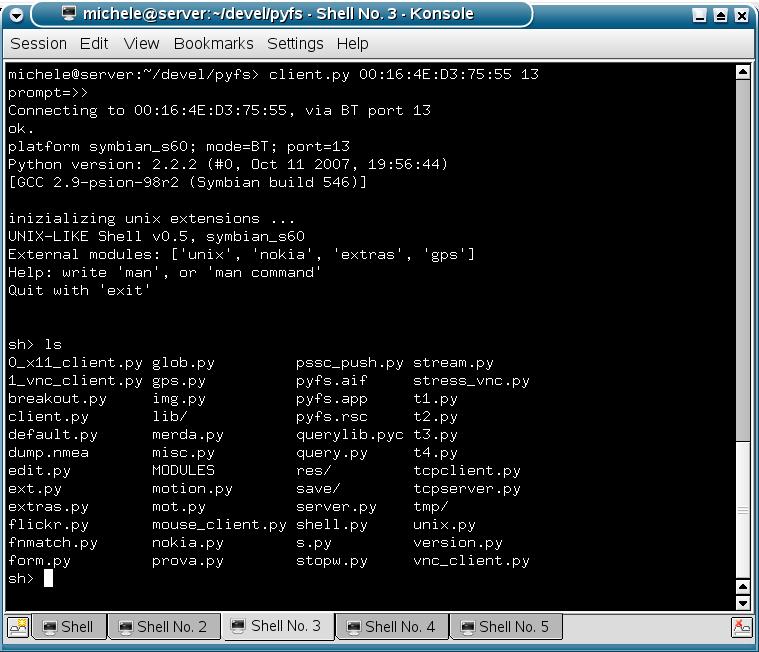Image resolution: width=759 pixels, height=652 pixels.
Task: Click the new session icon in tab bar
Action: click(x=18, y=627)
